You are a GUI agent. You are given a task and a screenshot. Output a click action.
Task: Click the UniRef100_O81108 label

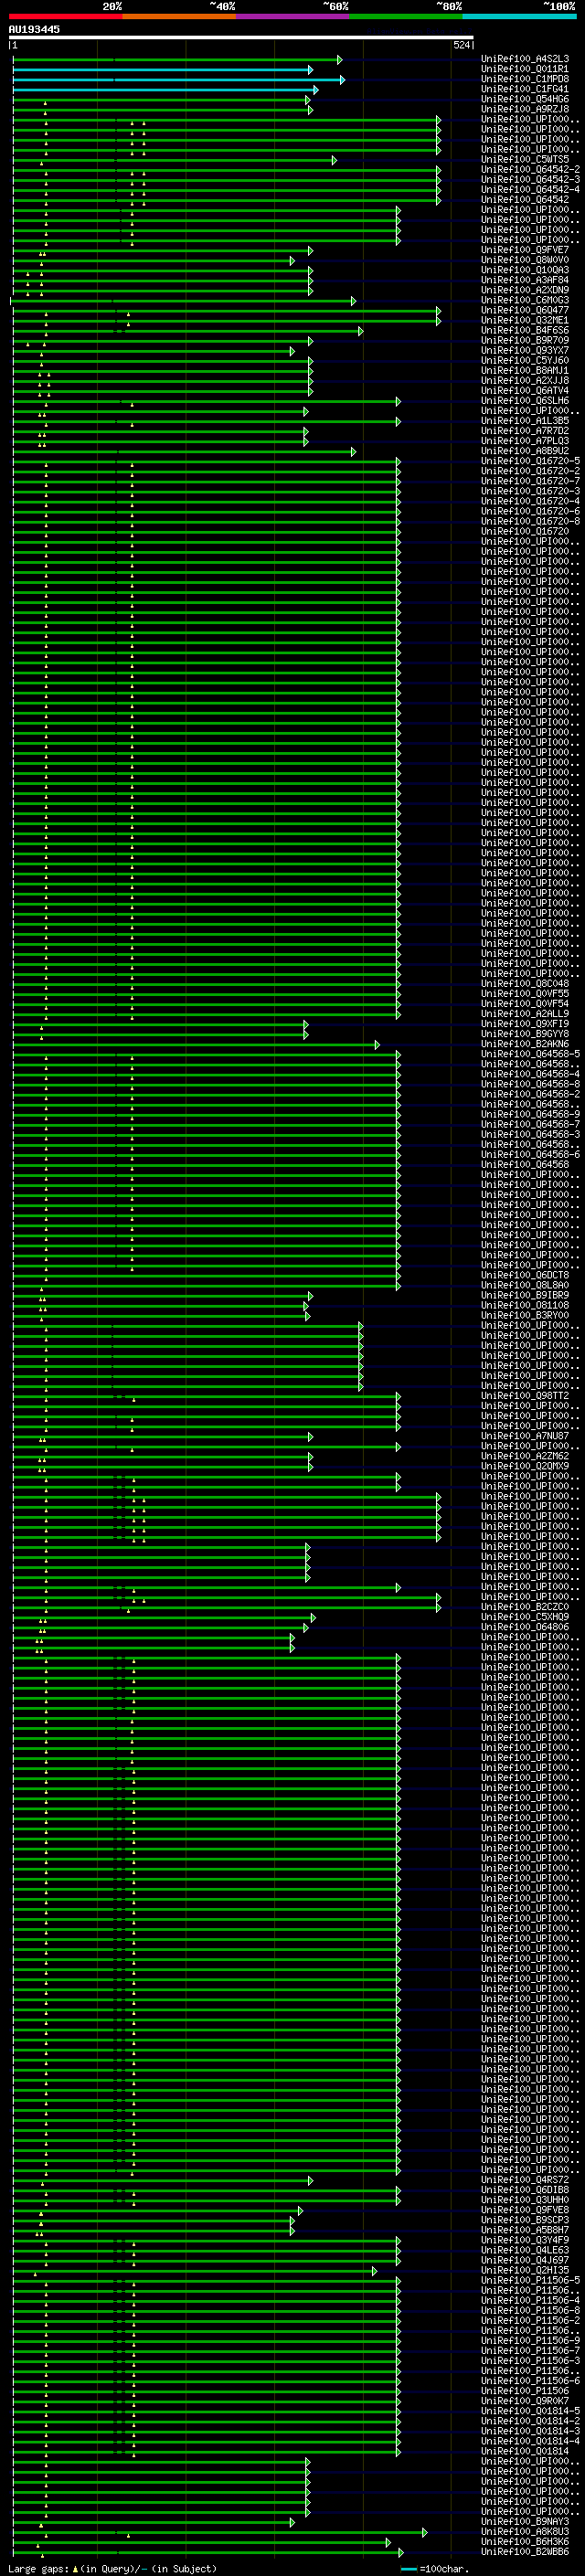click(525, 1305)
